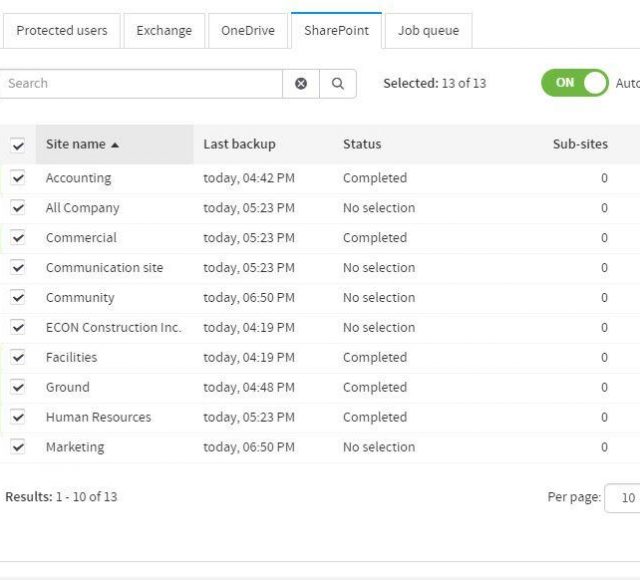
Task: Click No selection status for All Company
Action: [379, 208]
